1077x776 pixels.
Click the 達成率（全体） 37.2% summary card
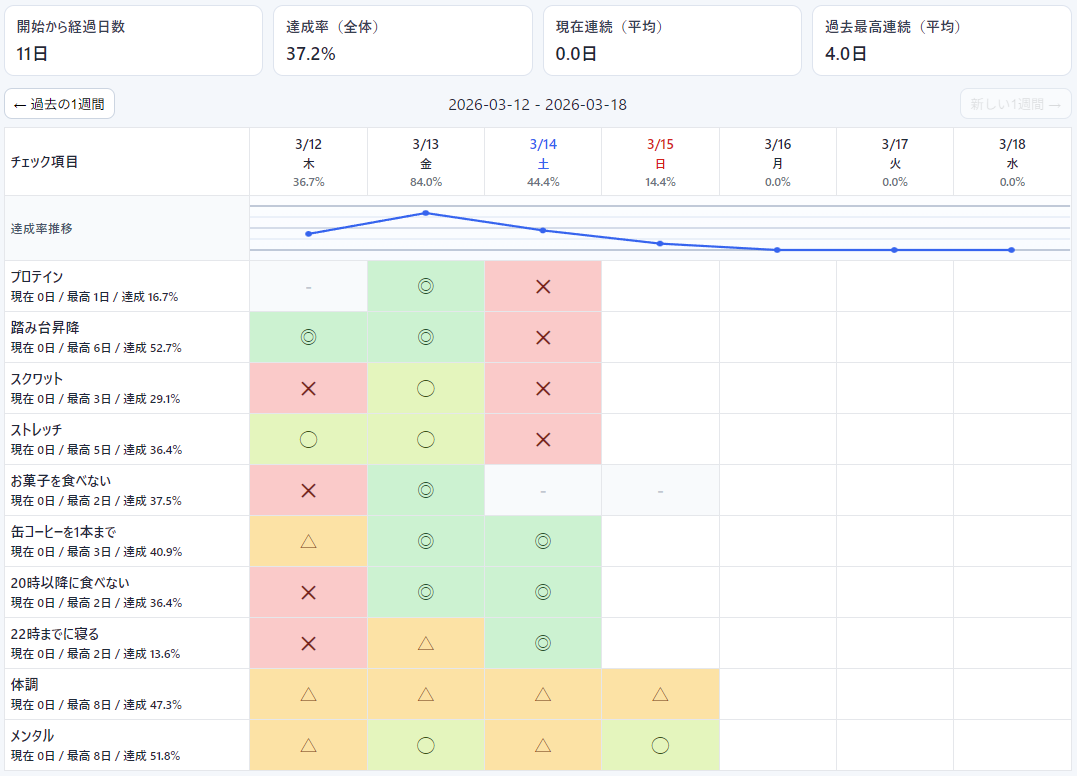402,40
